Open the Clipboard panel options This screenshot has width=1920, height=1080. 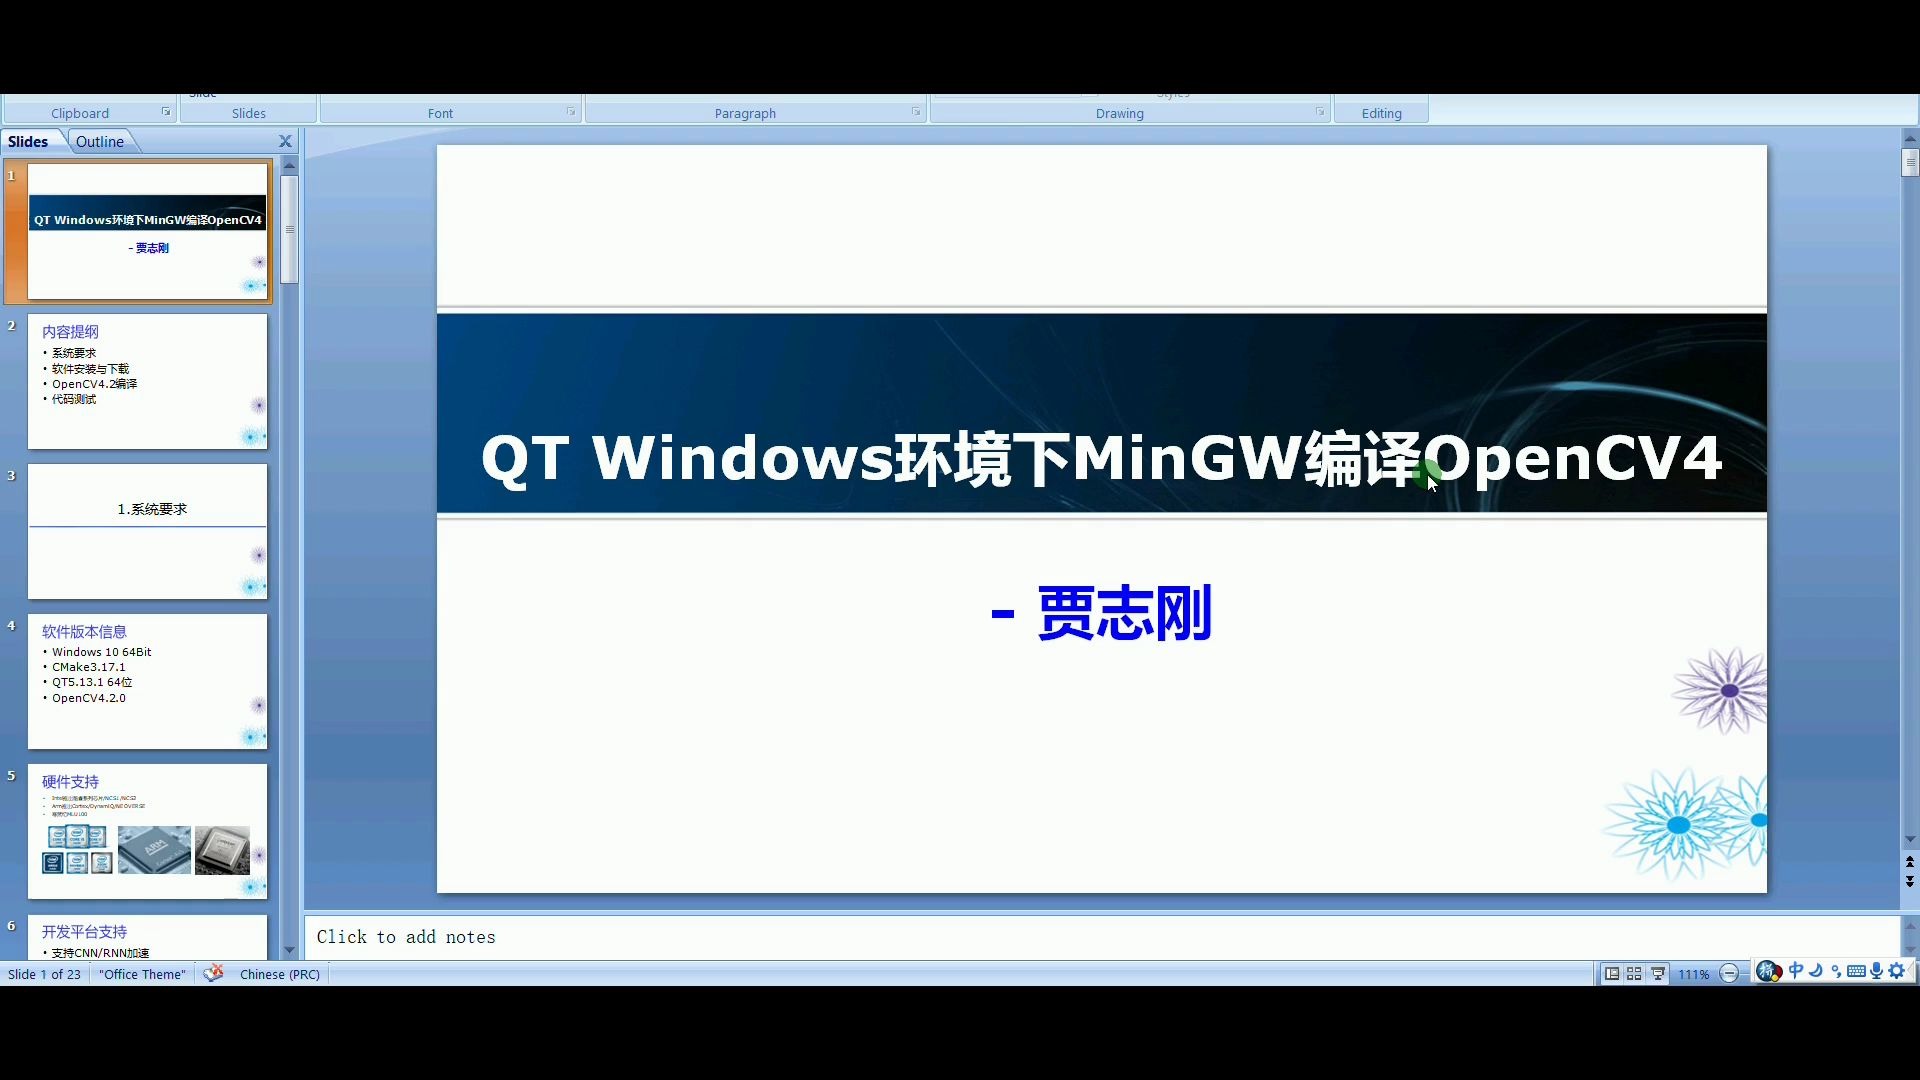[x=166, y=112]
